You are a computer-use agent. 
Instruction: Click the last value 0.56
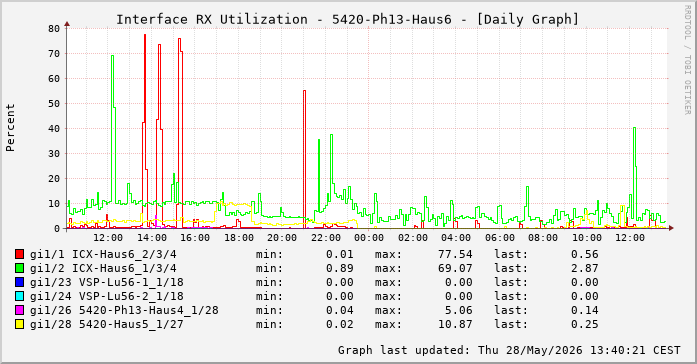click(x=585, y=255)
